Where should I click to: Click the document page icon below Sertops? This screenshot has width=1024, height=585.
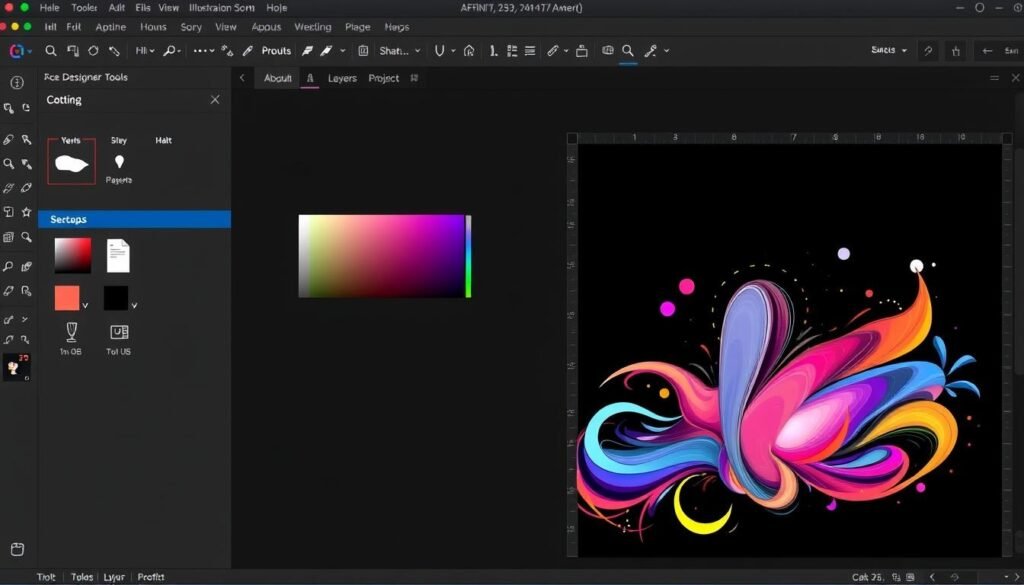(x=118, y=256)
